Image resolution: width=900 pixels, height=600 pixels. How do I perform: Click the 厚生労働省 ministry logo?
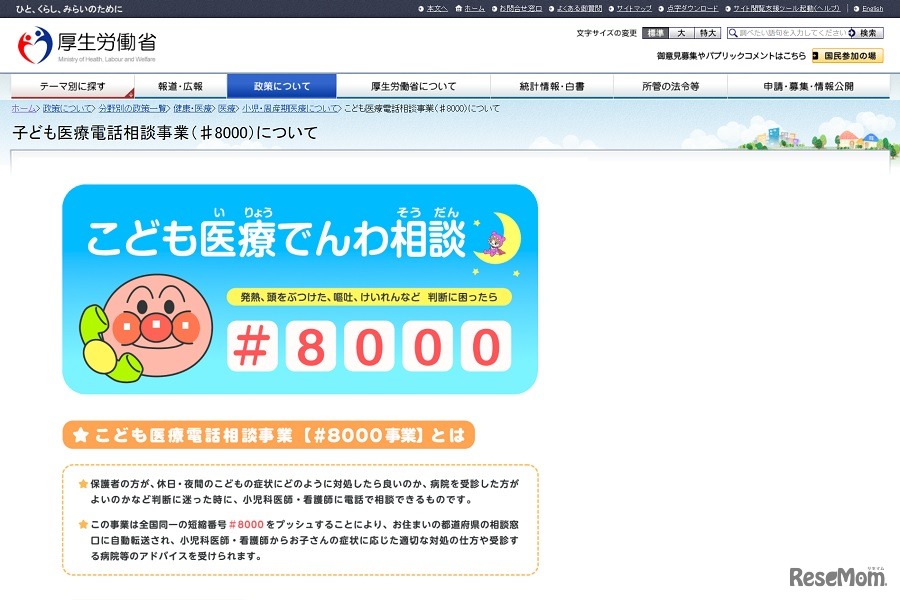(87, 45)
